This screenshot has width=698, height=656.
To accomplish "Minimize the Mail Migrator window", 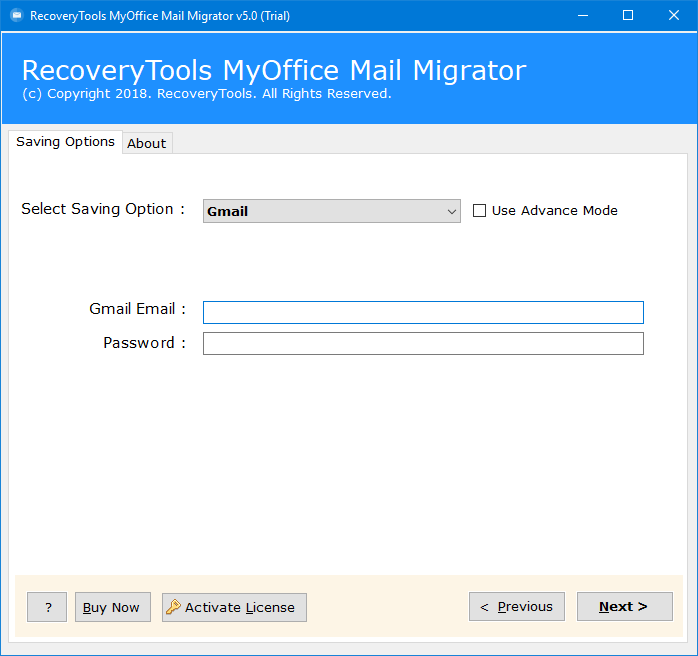I will coord(583,16).
